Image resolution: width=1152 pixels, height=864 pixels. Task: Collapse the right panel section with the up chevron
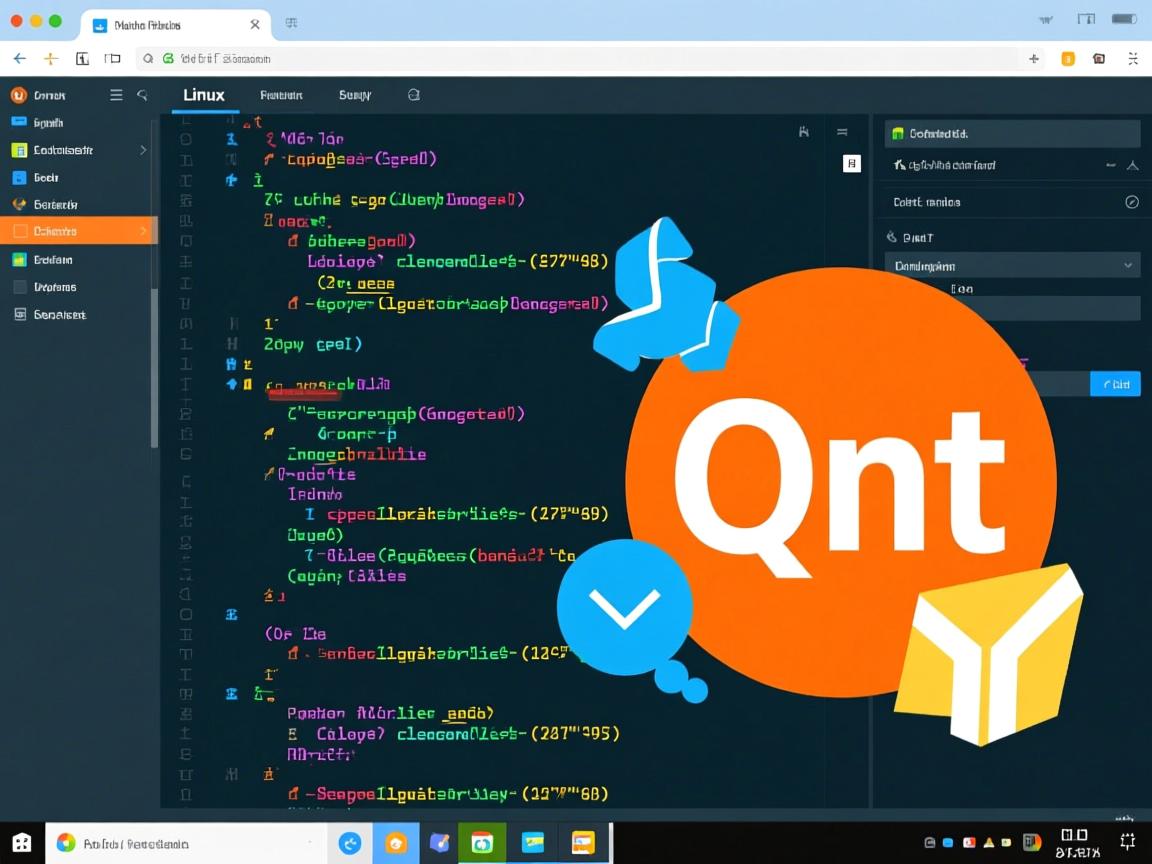[1133, 166]
